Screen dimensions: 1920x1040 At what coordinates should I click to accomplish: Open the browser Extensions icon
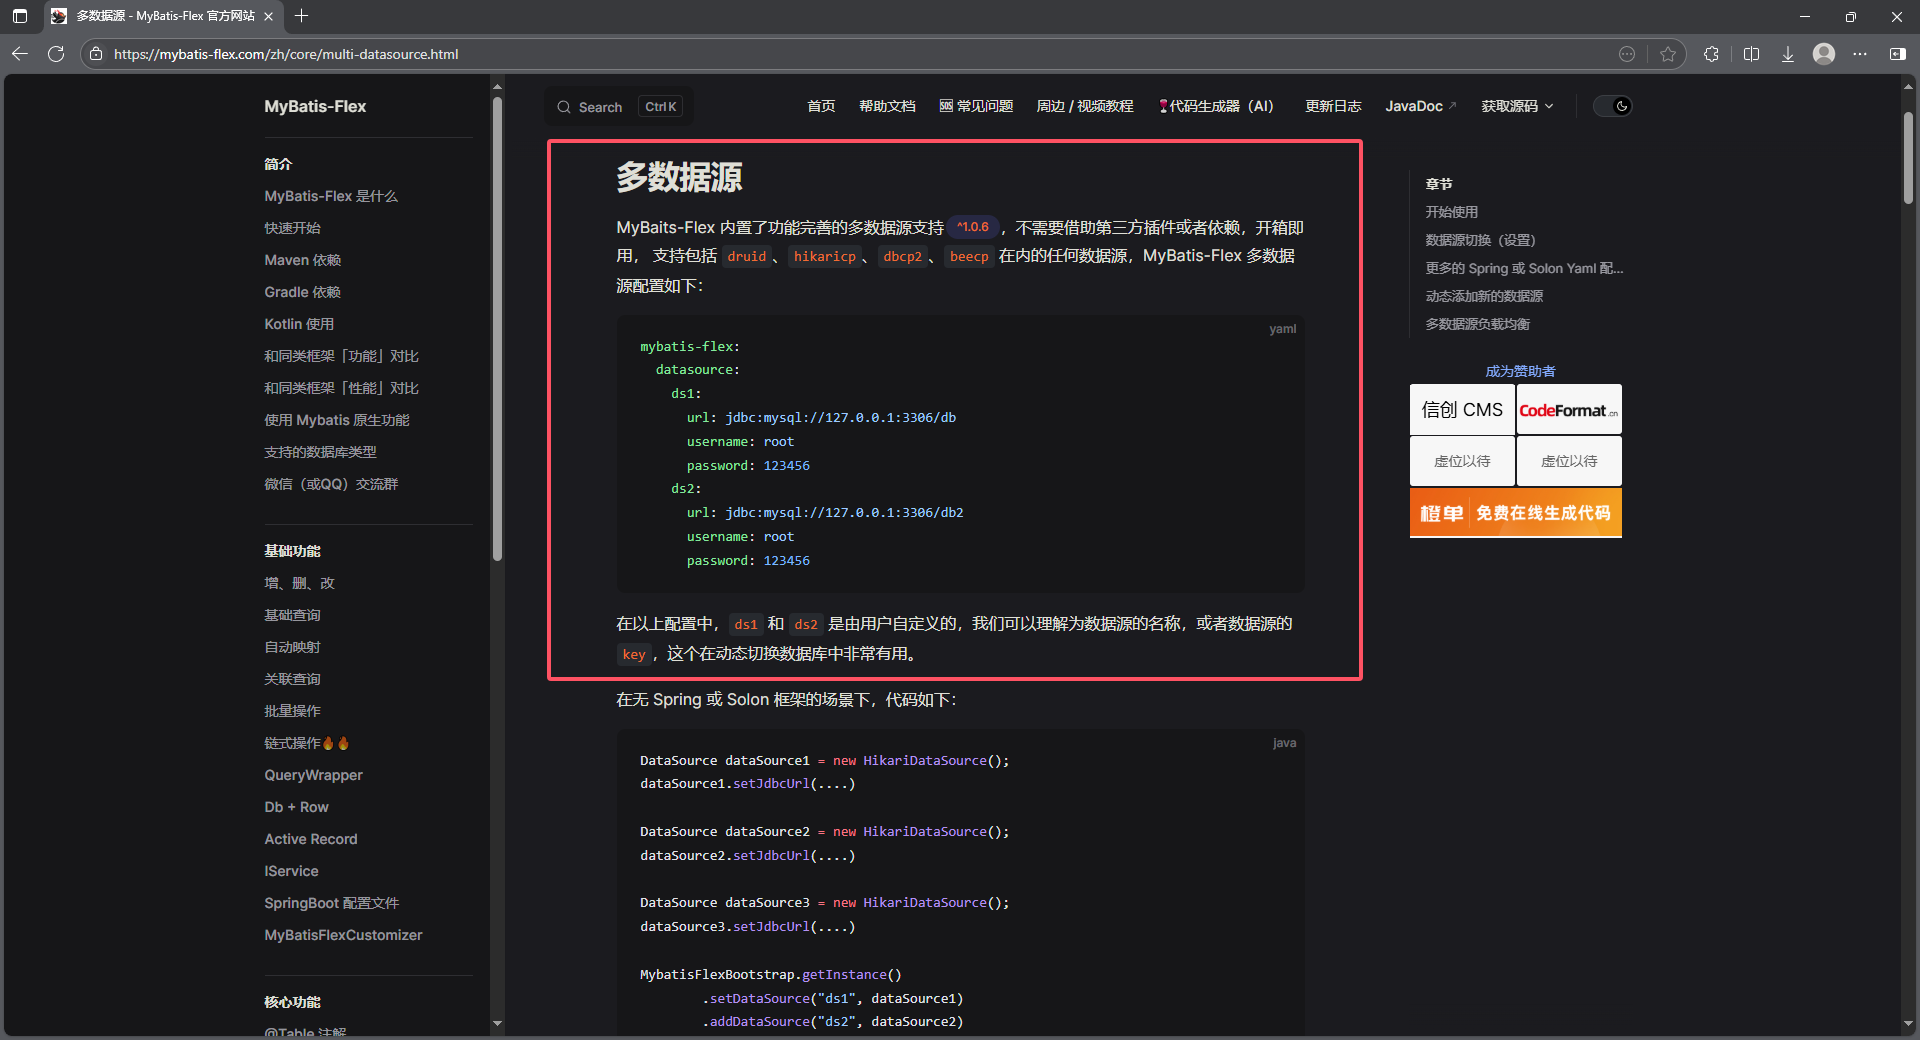(x=1711, y=54)
